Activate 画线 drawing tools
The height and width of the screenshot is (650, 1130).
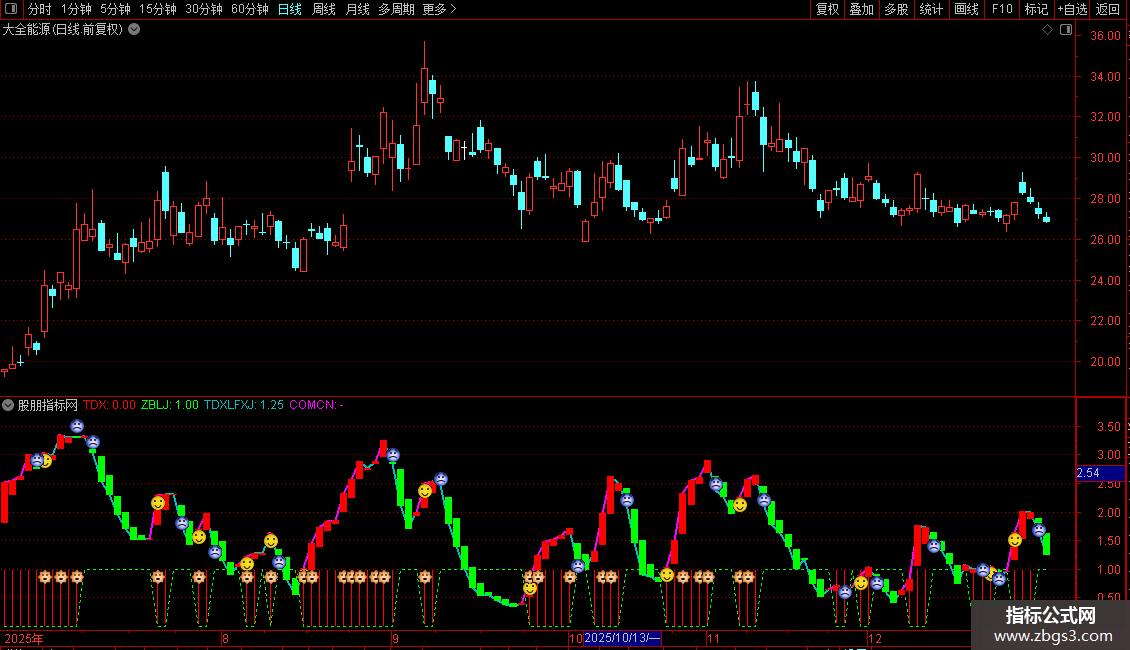966,9
